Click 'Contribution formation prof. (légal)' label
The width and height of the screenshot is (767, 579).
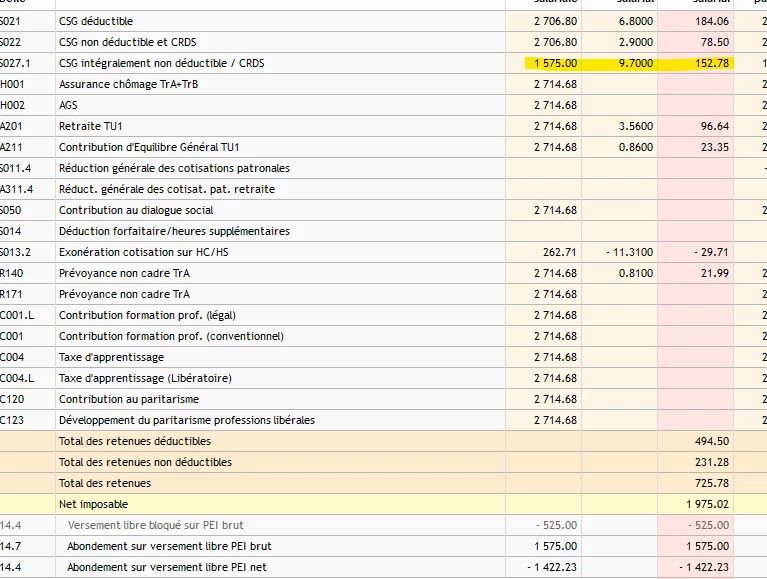pos(147,315)
